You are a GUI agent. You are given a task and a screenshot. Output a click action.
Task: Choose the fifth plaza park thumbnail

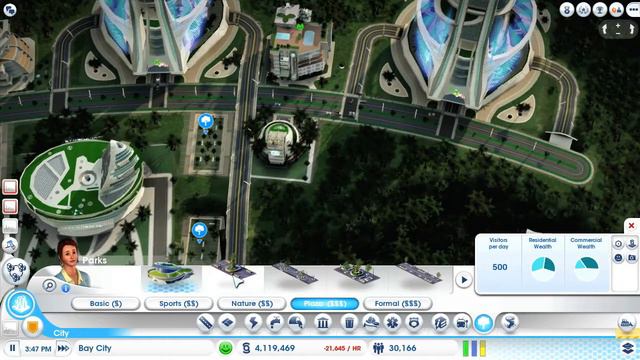pyautogui.click(x=419, y=276)
